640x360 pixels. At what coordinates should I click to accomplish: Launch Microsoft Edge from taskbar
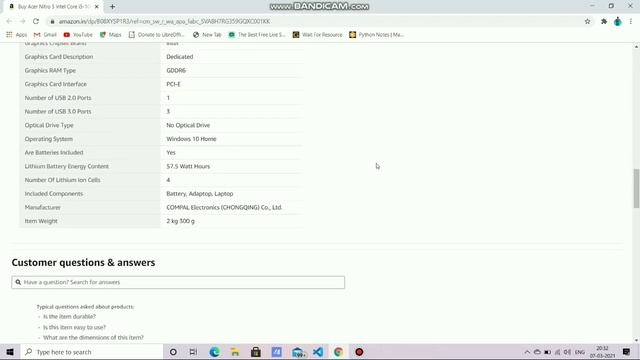[214, 352]
